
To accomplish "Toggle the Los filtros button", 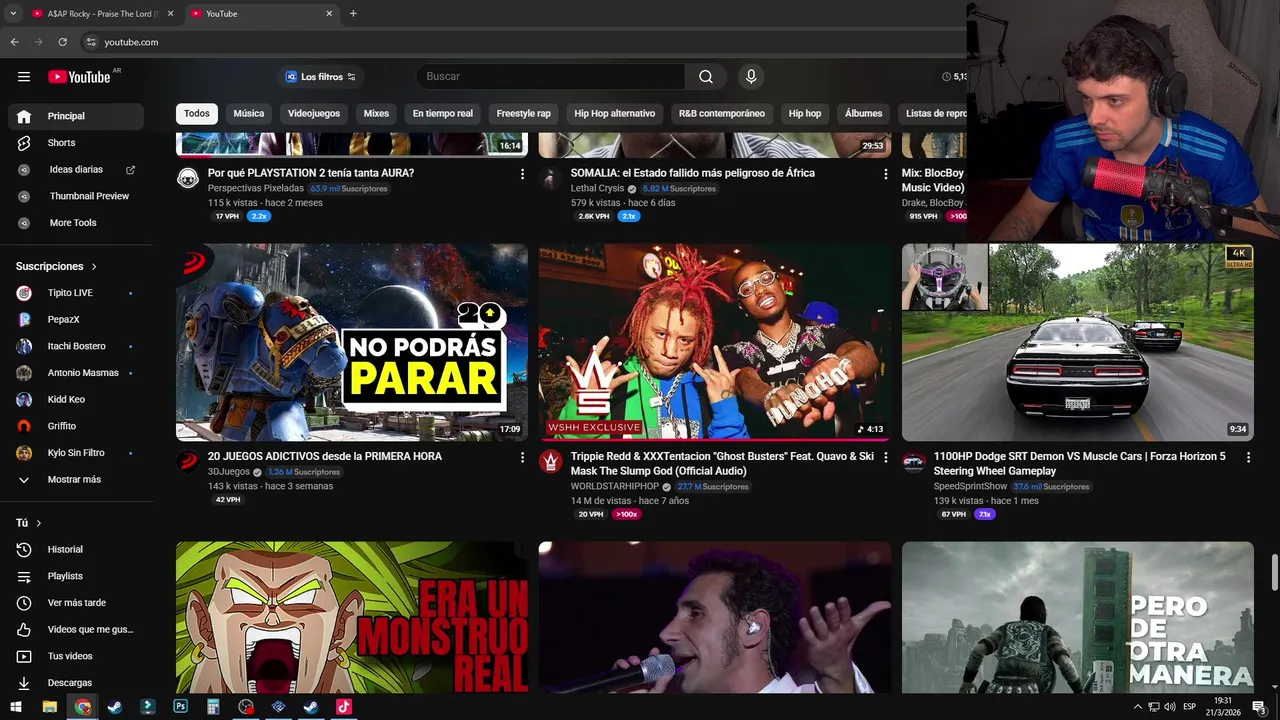I will point(320,77).
